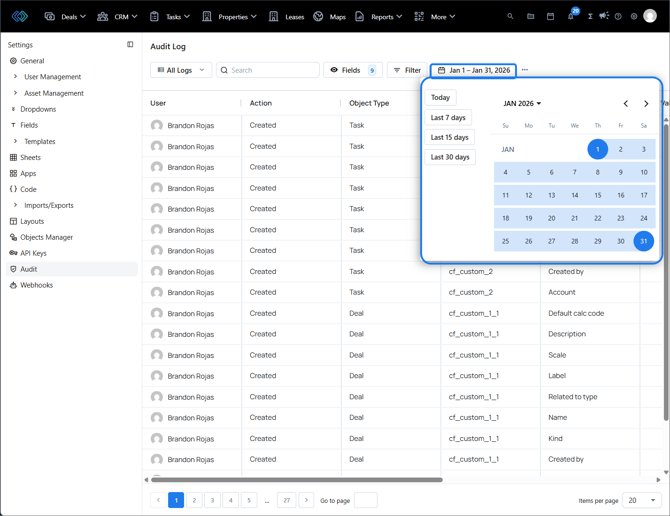This screenshot has width=670, height=516.
Task: Click the sigma summation icon
Action: 590,16
